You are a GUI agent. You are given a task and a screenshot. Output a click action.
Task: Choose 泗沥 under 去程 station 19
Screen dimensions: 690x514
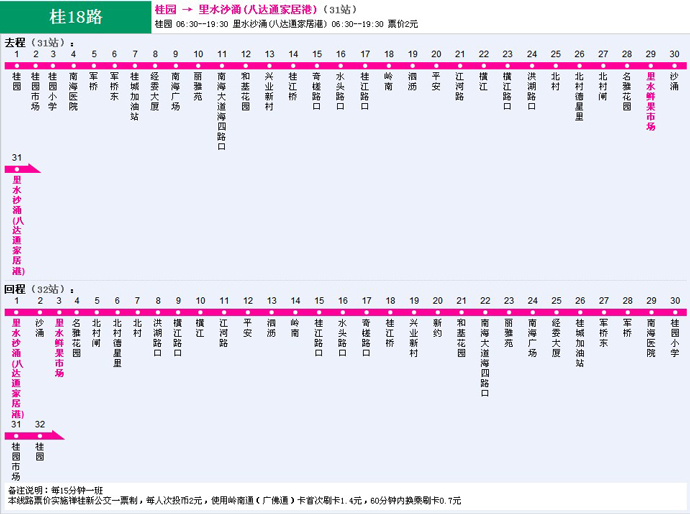pos(412,81)
